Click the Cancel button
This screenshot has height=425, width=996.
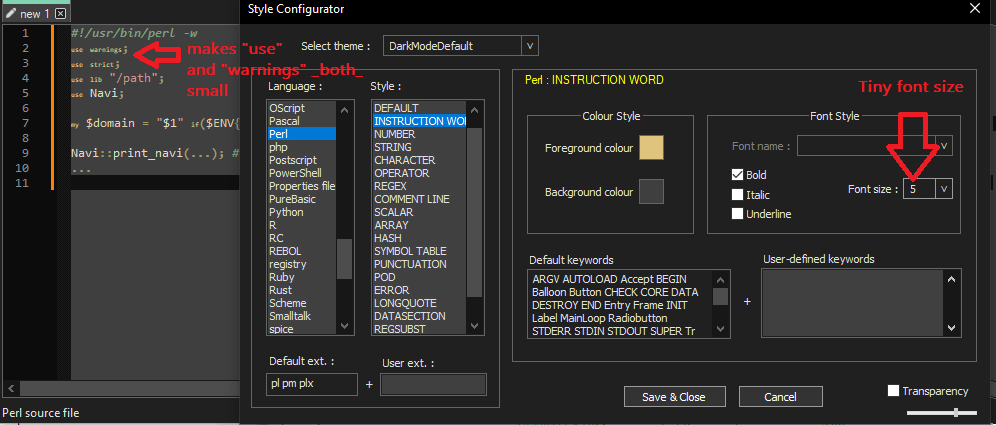[780, 397]
